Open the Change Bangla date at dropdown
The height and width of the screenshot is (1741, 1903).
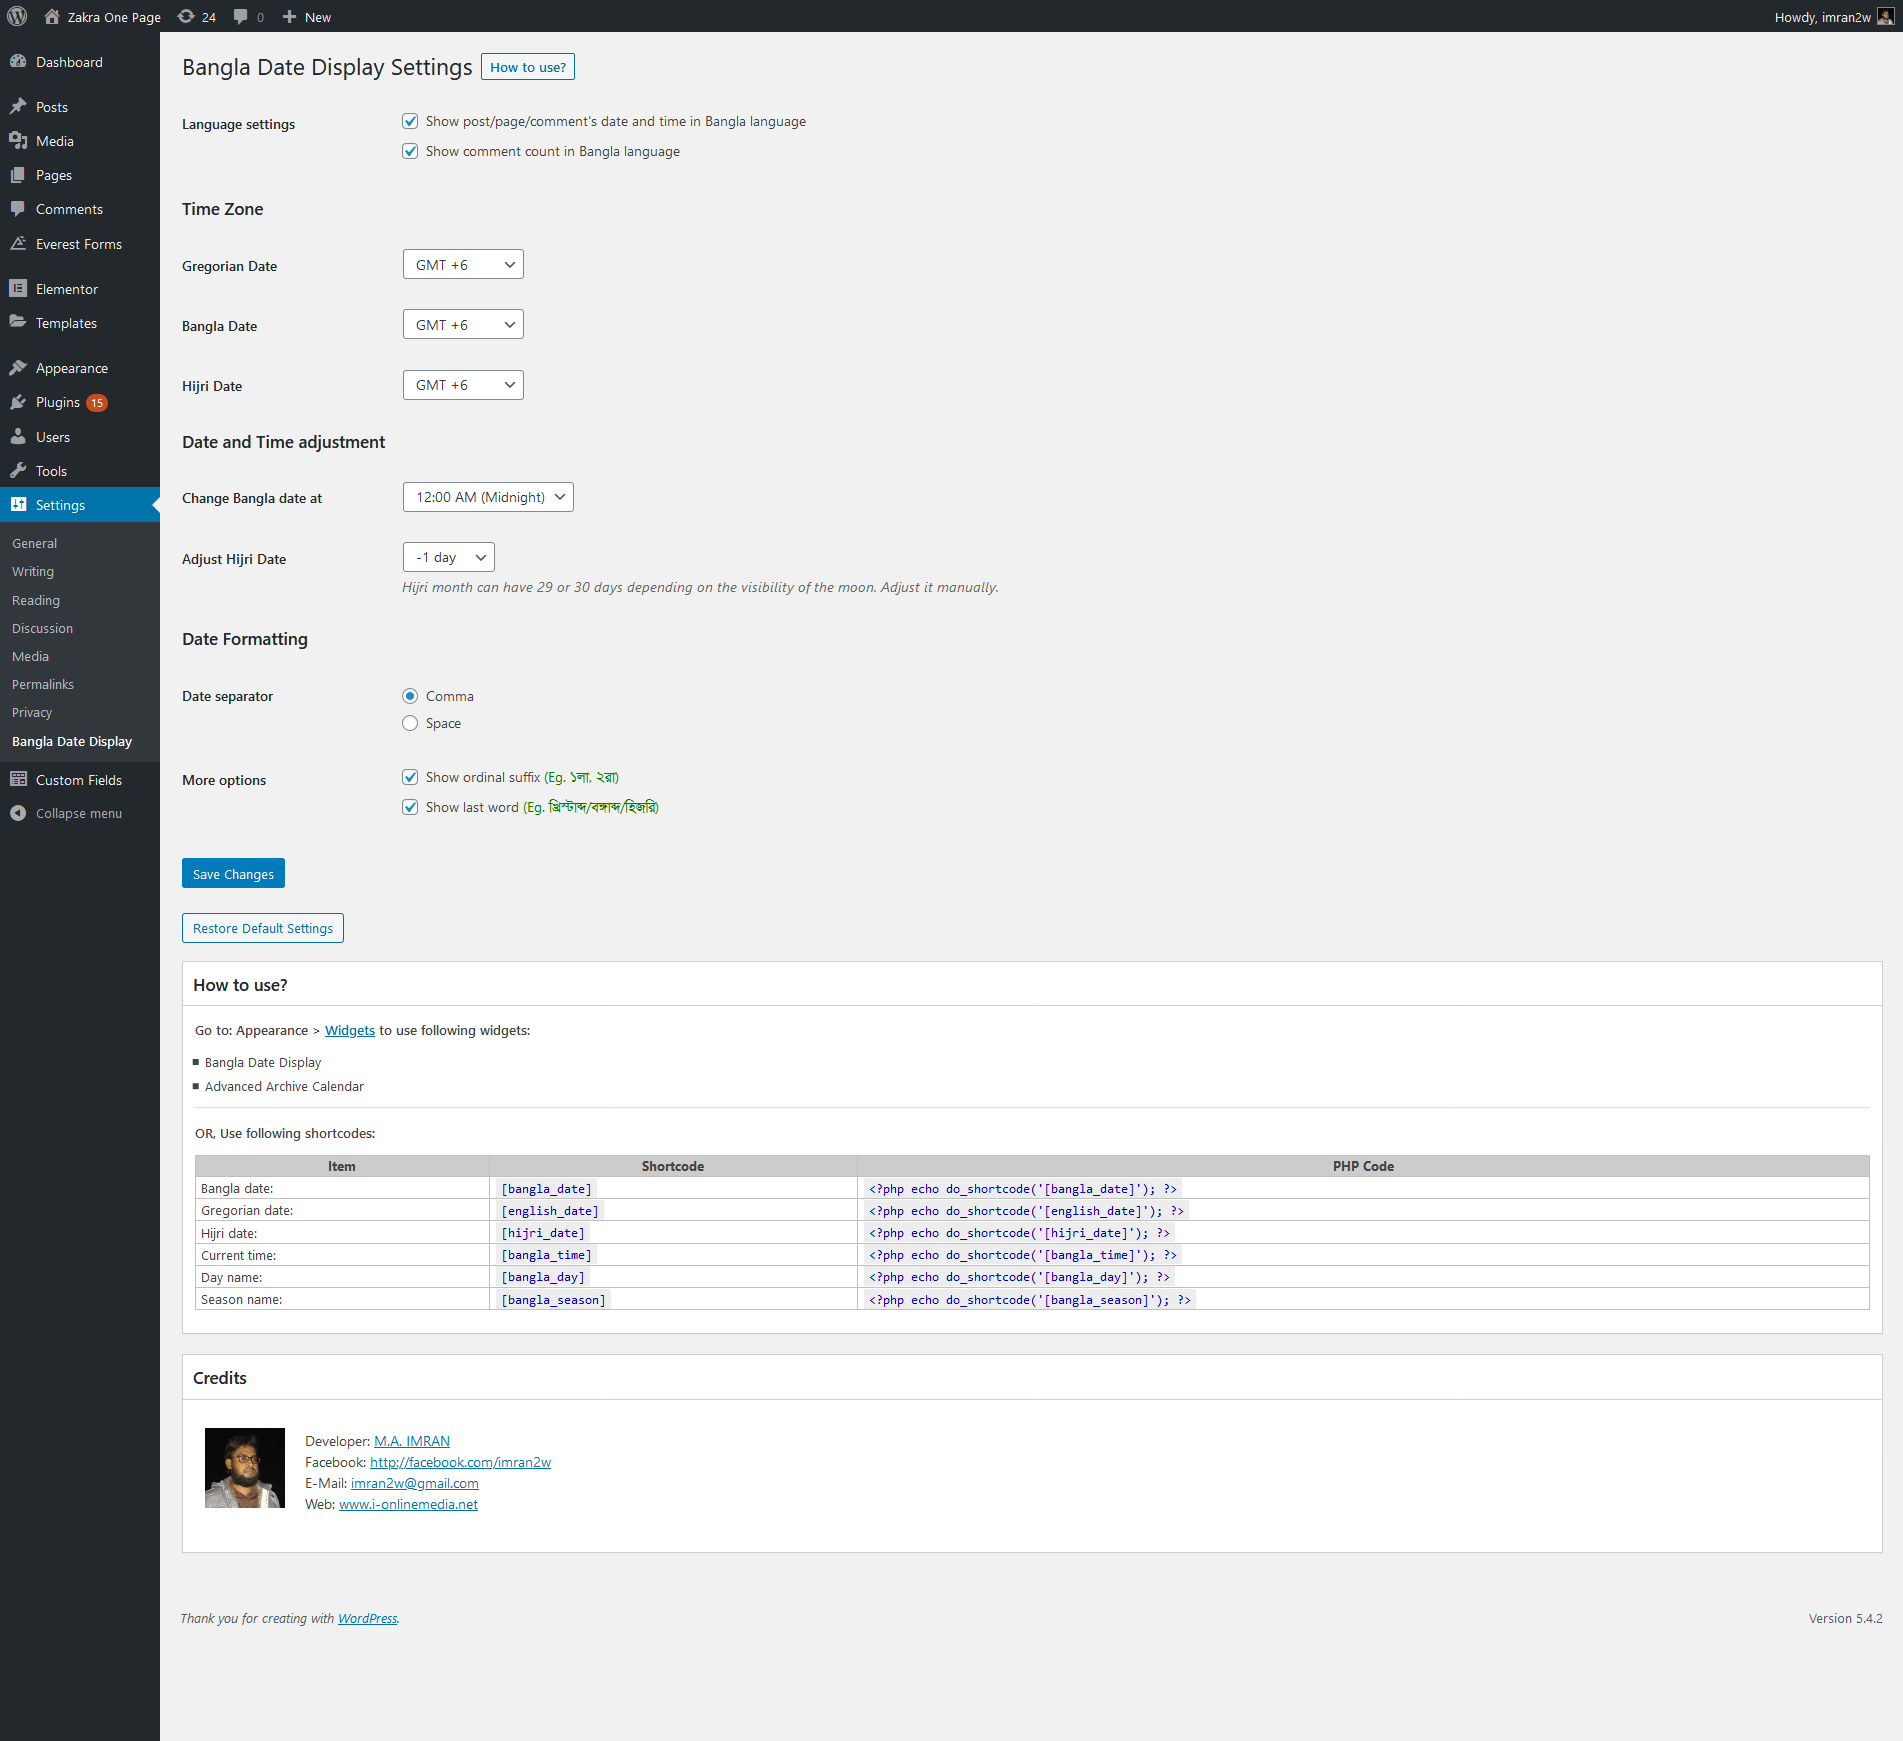coord(488,497)
